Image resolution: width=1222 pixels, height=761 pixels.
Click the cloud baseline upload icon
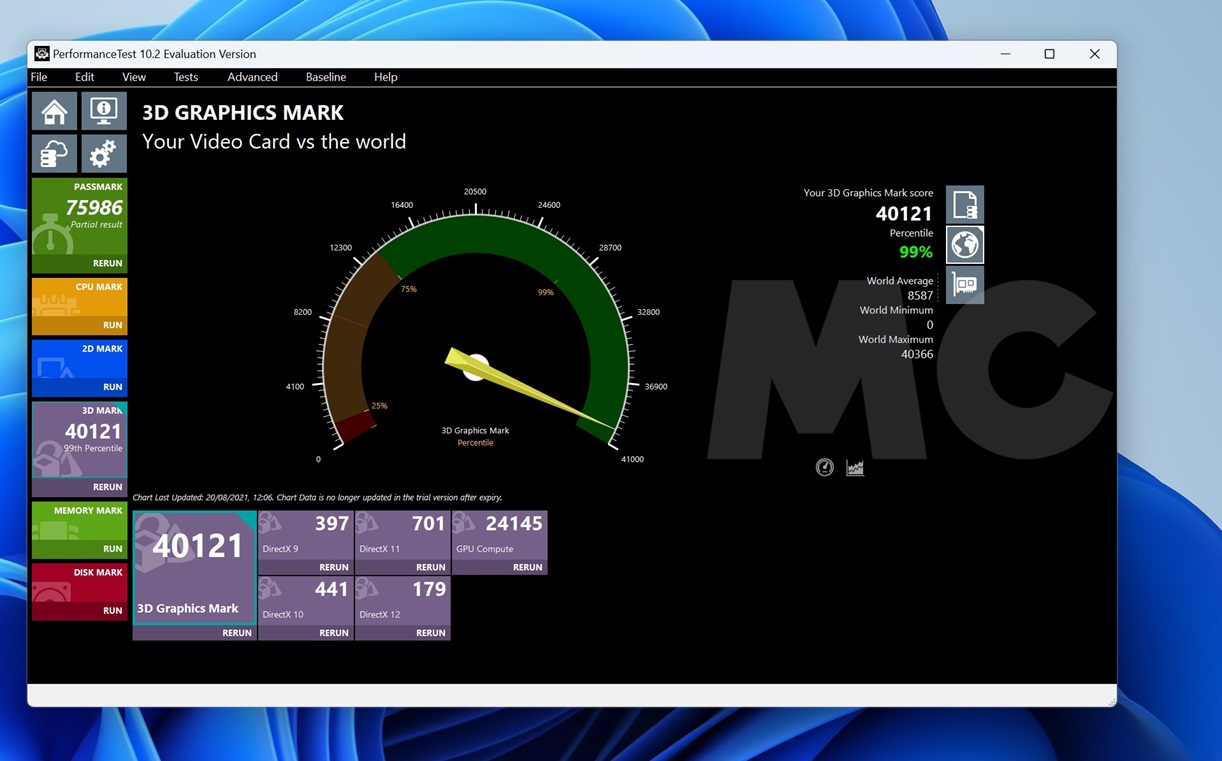54,154
